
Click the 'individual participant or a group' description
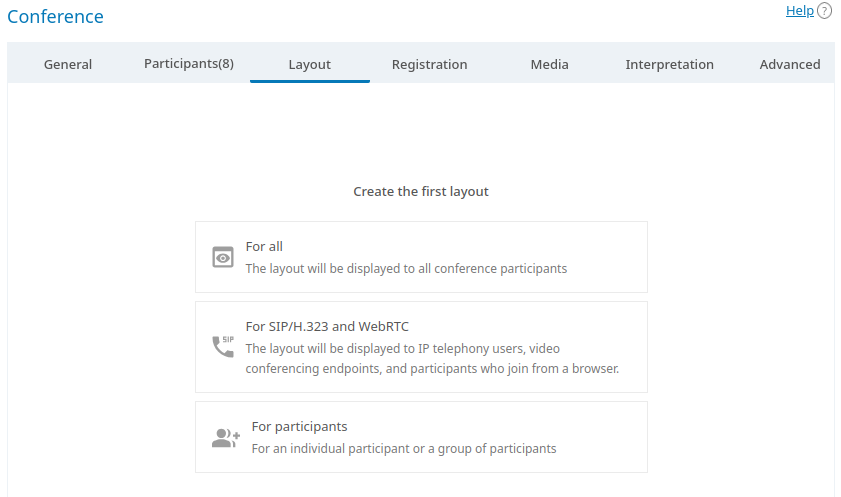coord(403,448)
